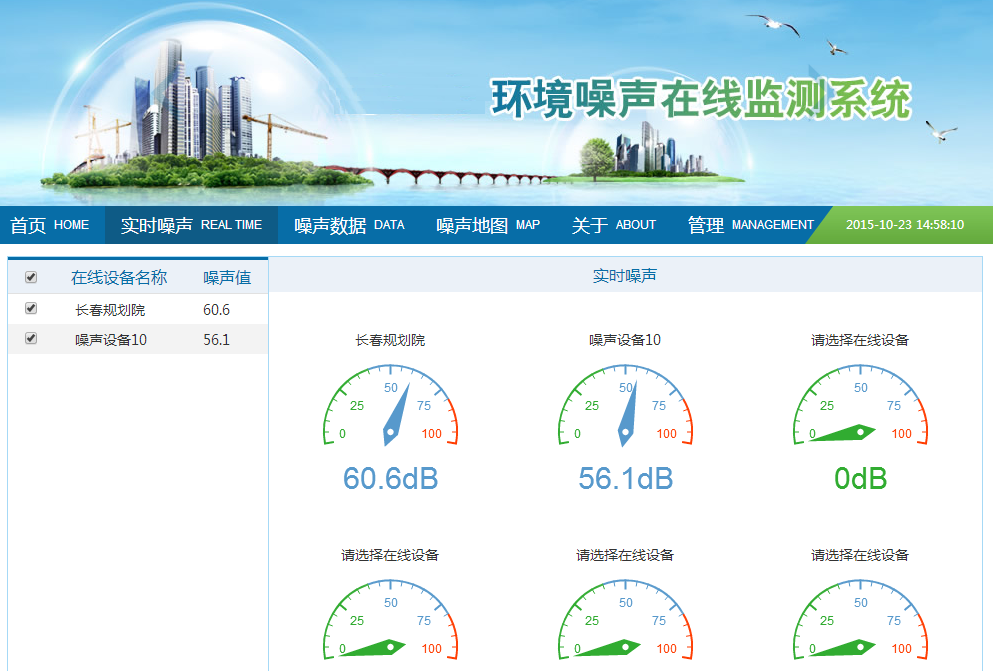Select the 噪声设备10 device name
993x671 pixels.
point(111,340)
